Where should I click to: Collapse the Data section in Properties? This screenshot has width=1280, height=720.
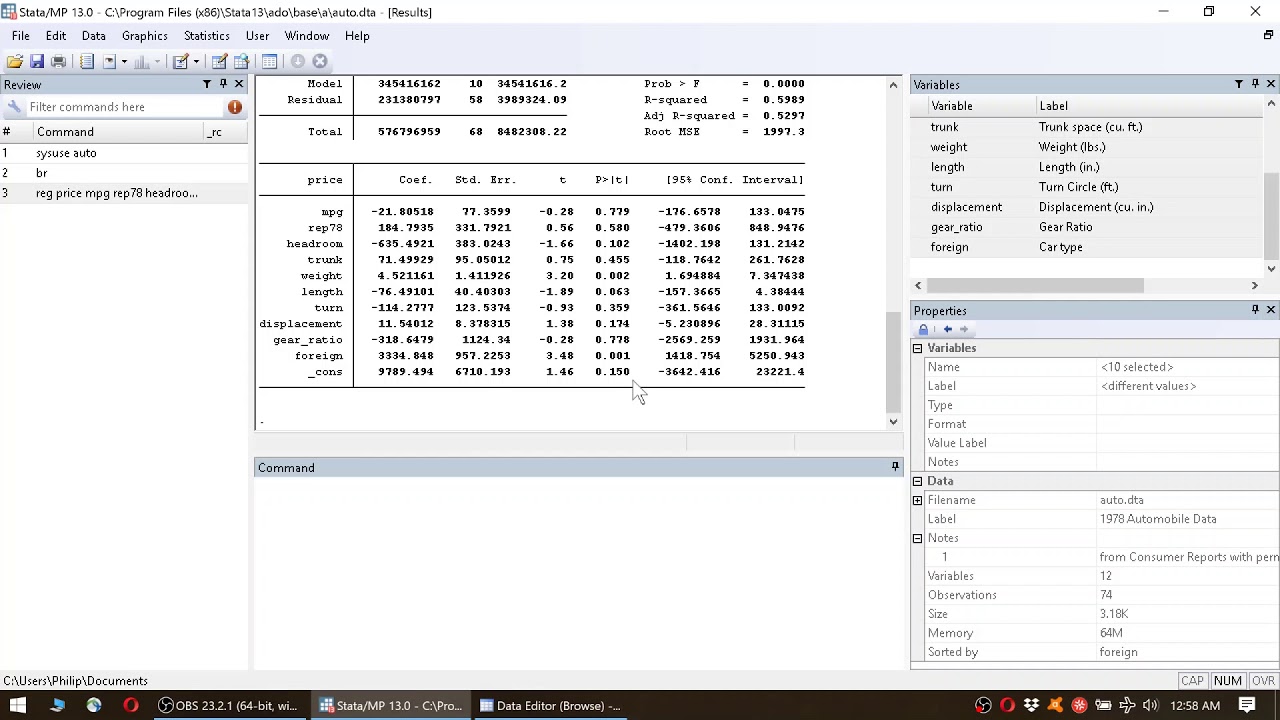click(x=917, y=481)
